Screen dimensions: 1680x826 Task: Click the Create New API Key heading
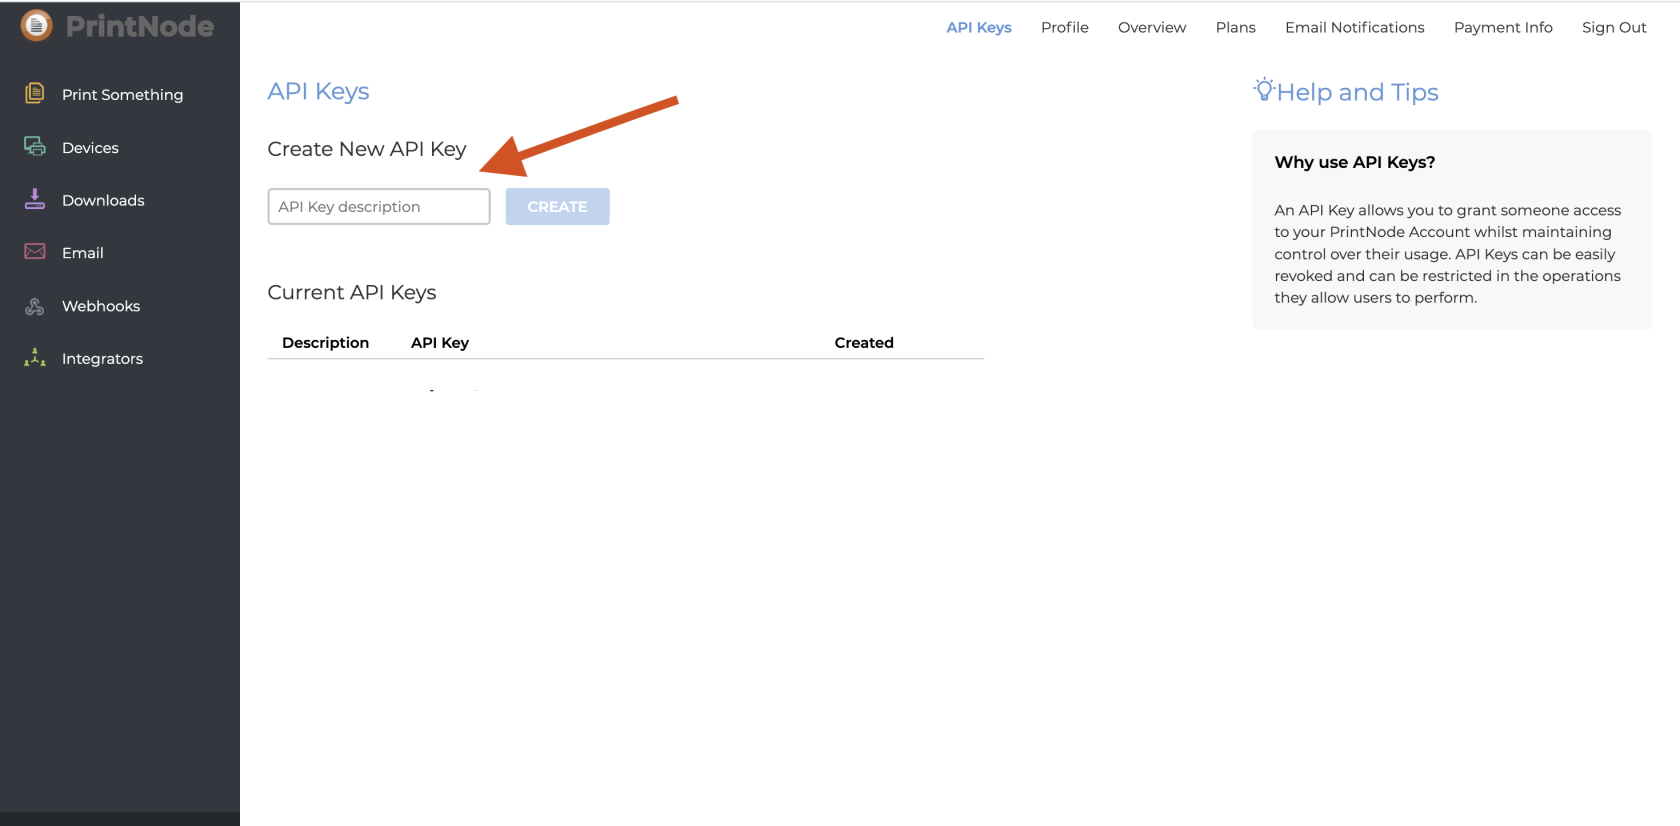click(x=367, y=149)
